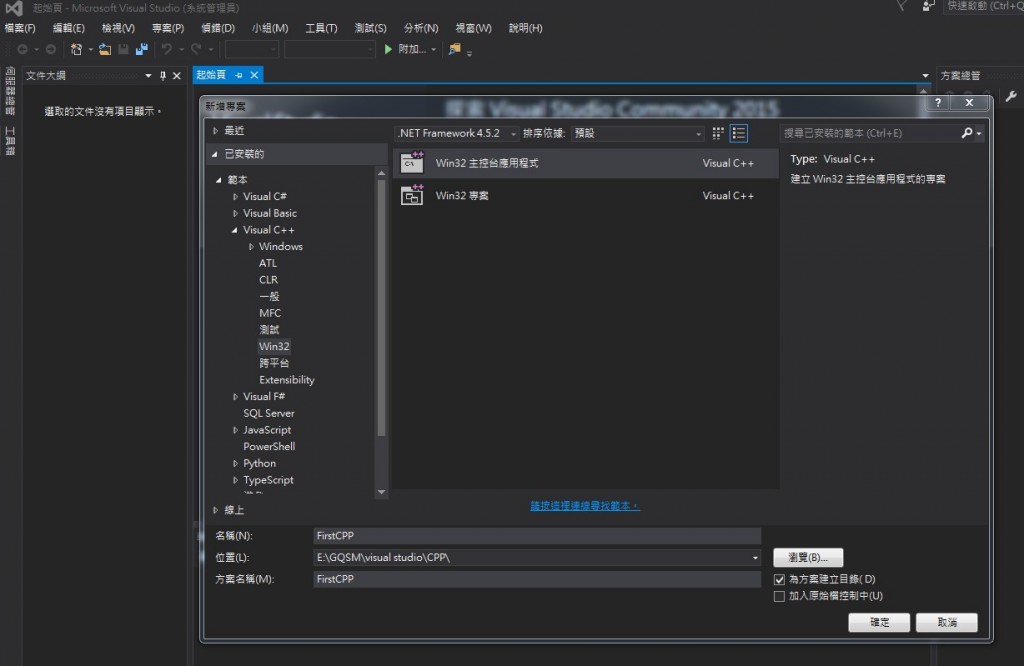Click the help question mark in dialog
The height and width of the screenshot is (666, 1024).
point(938,103)
